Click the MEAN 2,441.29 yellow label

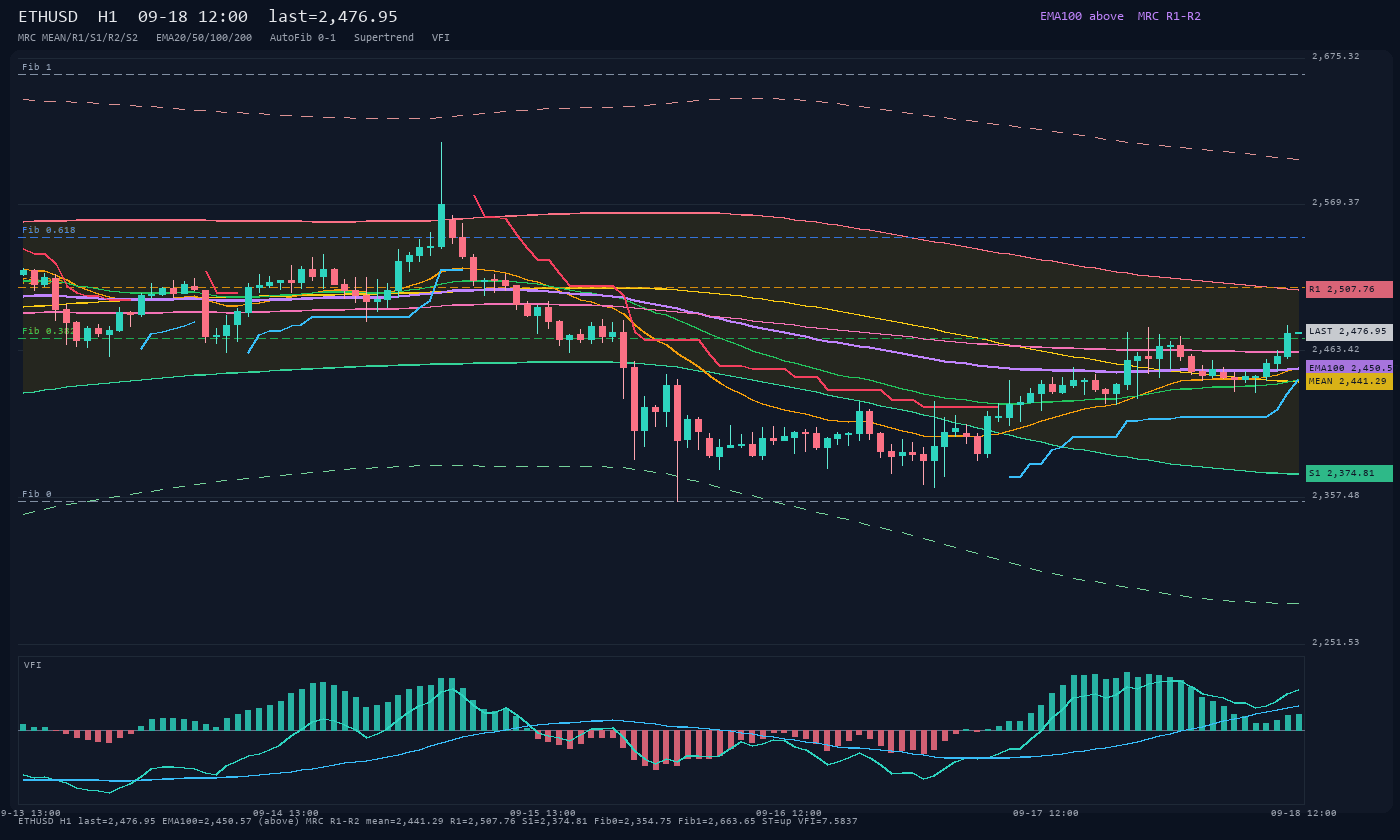click(1349, 381)
